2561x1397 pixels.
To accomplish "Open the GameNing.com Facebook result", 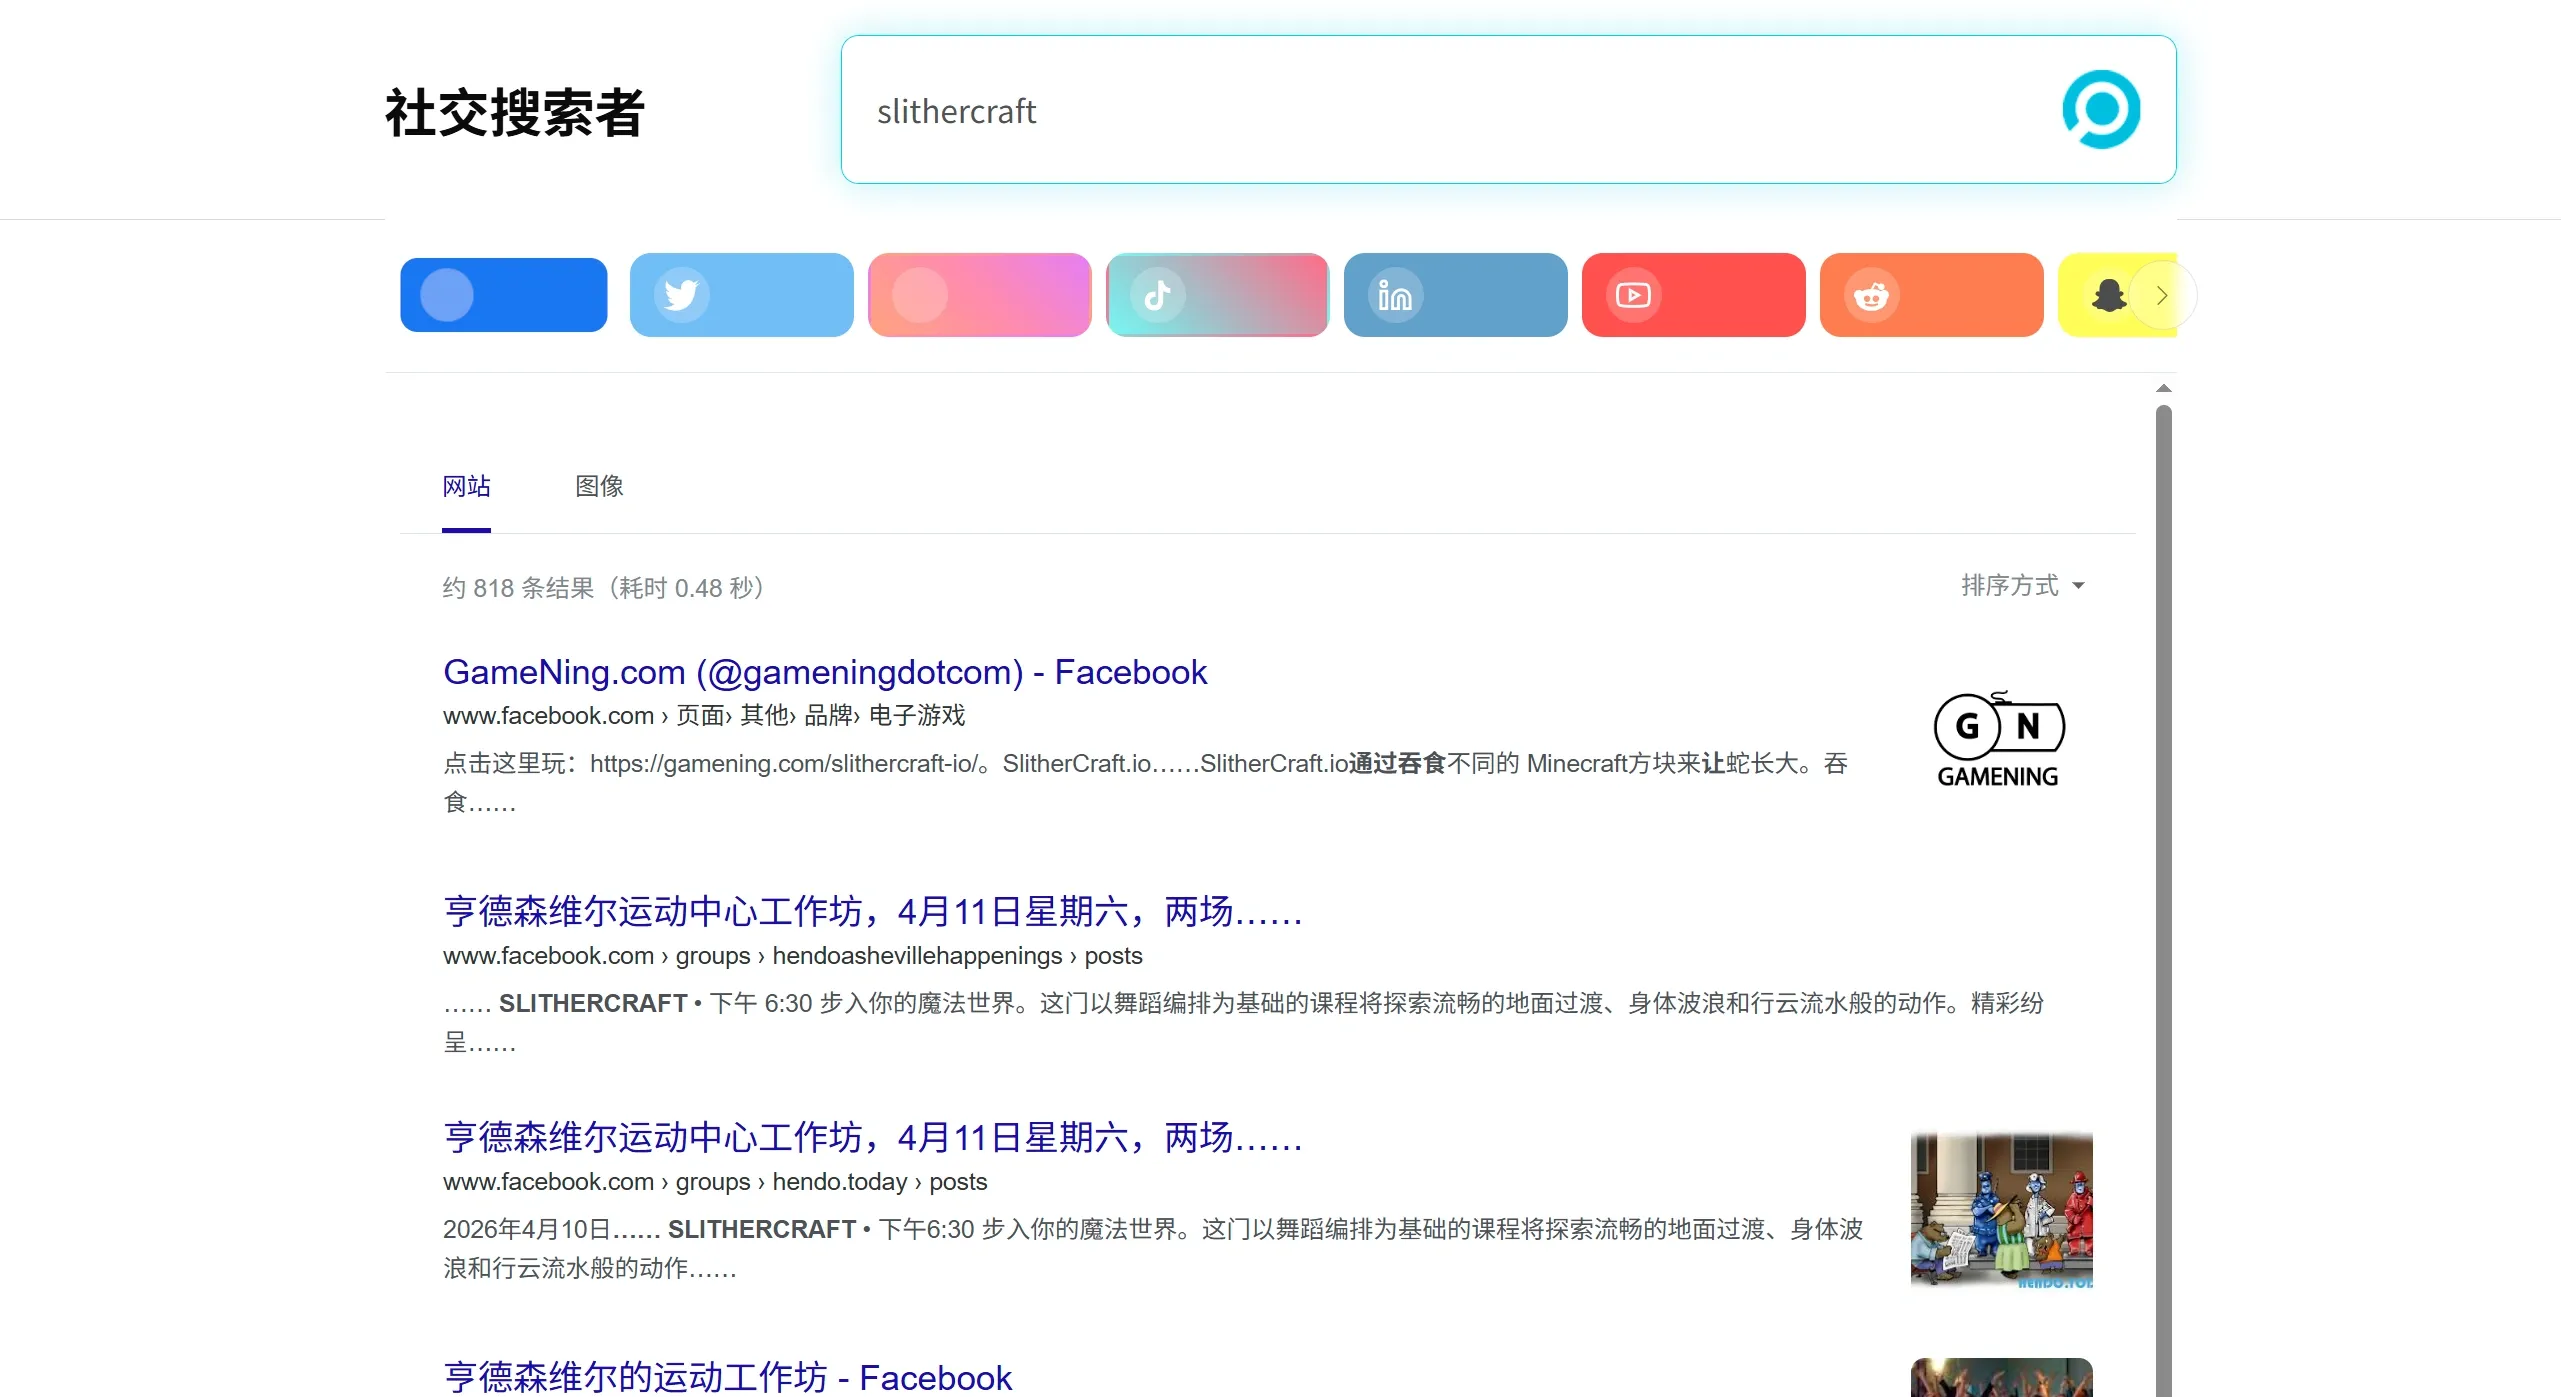I will [x=824, y=671].
